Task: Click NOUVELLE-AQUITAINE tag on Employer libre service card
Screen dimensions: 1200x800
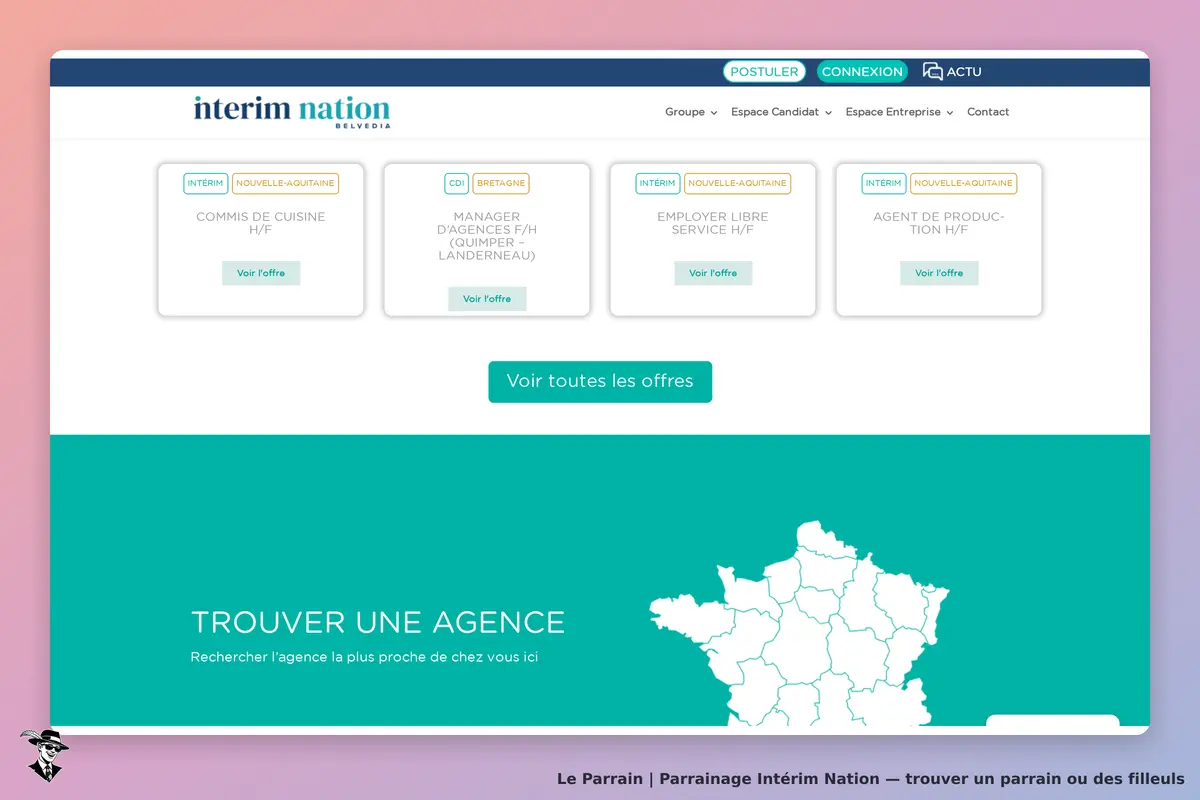Action: tap(737, 184)
